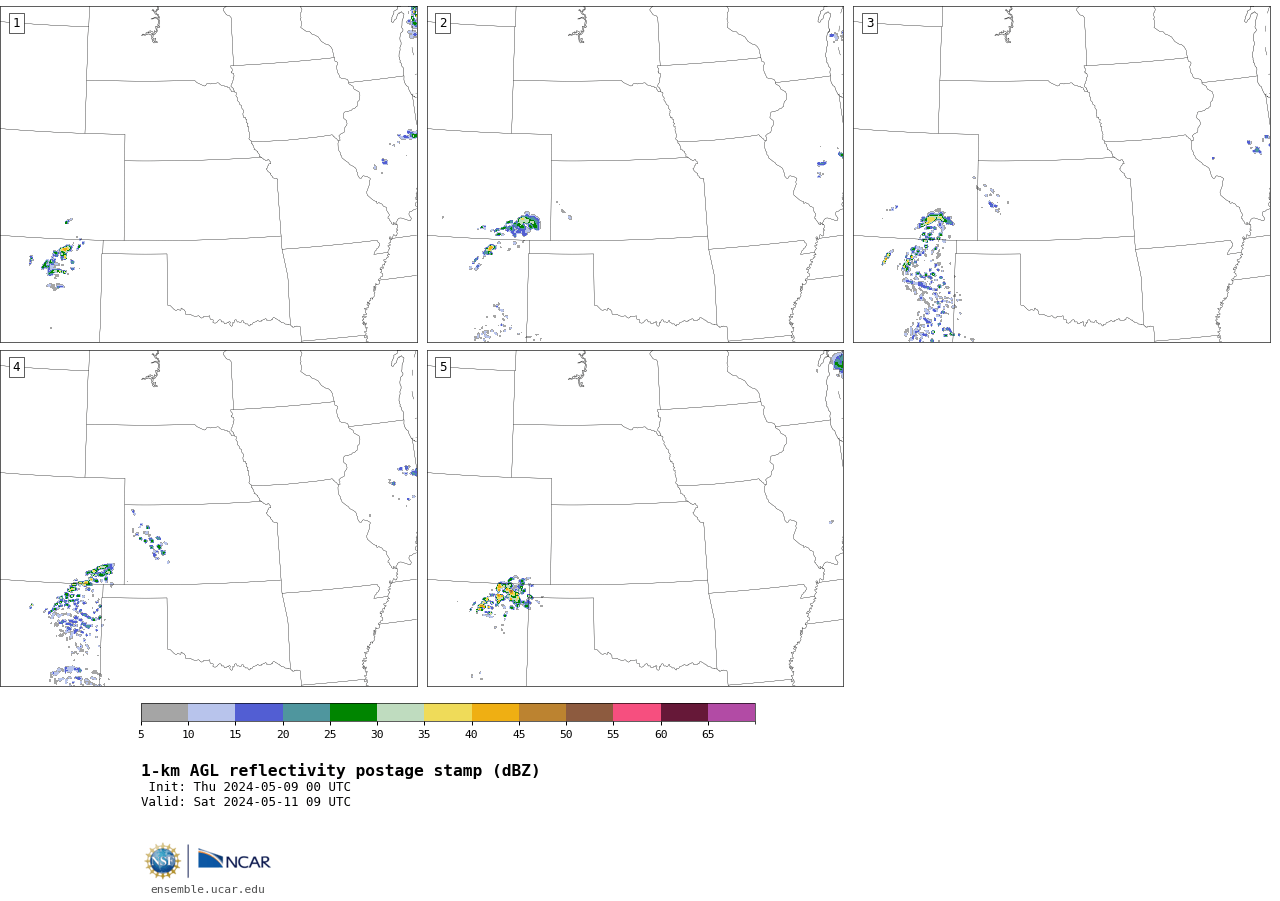Image resolution: width=1280 pixels, height=901 pixels.
Task: Open ensemble member 4 reflectivity map
Action: [x=209, y=518]
